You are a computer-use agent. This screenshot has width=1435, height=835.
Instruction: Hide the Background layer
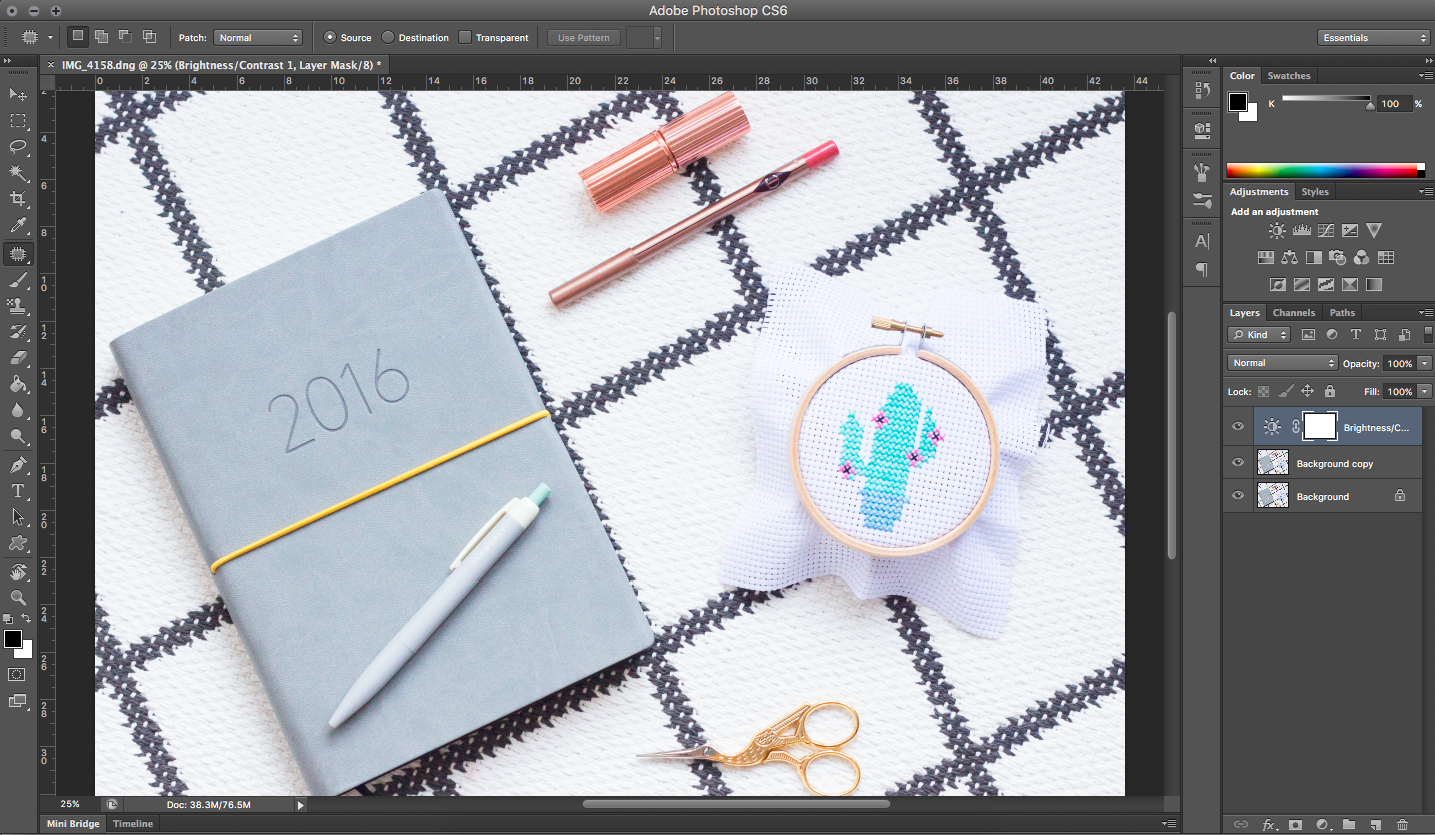(x=1238, y=495)
